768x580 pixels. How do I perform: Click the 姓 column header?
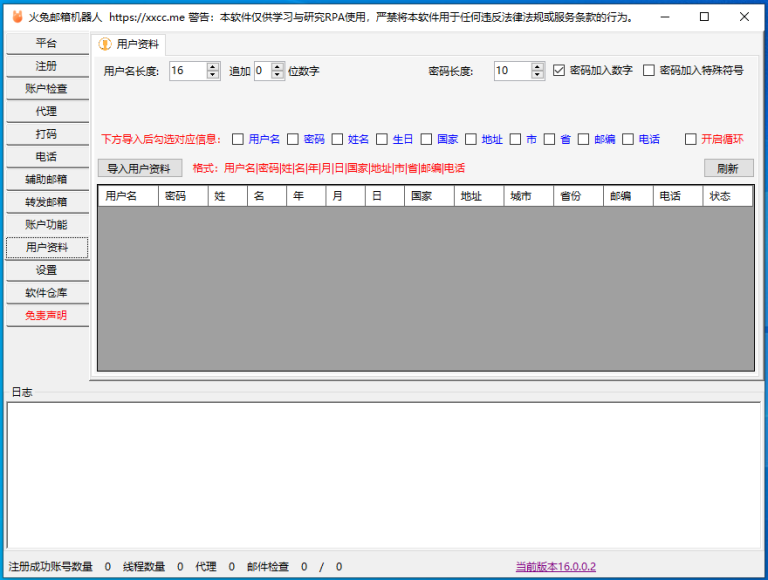coord(228,196)
